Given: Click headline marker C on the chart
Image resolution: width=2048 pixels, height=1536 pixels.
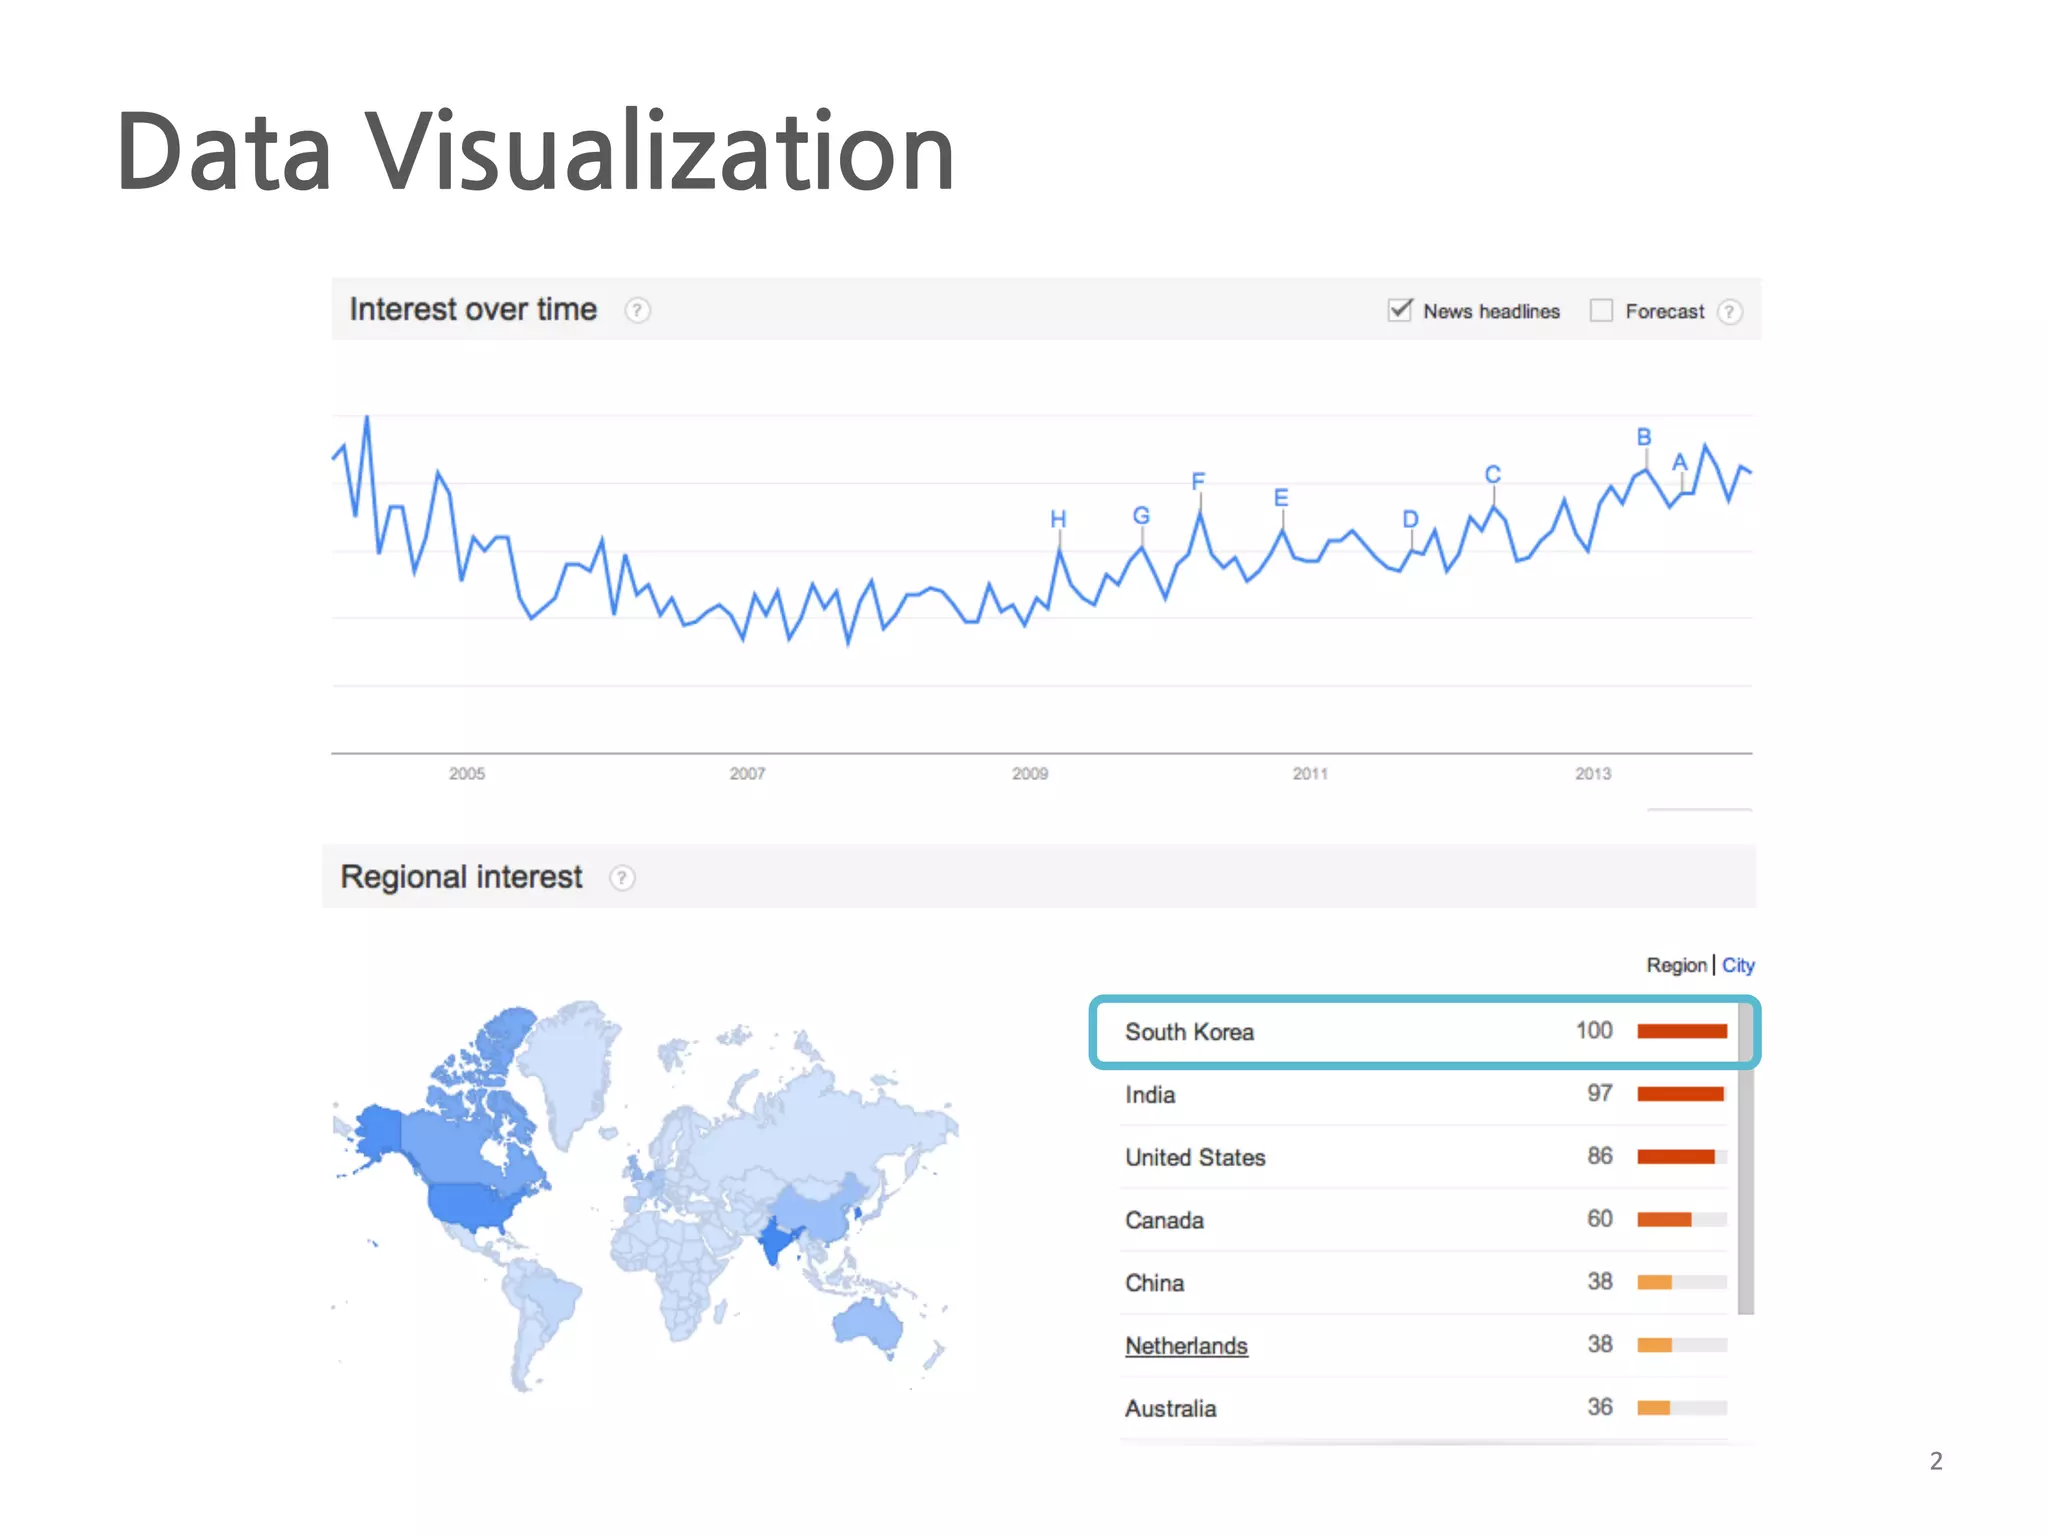Looking at the screenshot, I should tap(1492, 475).
